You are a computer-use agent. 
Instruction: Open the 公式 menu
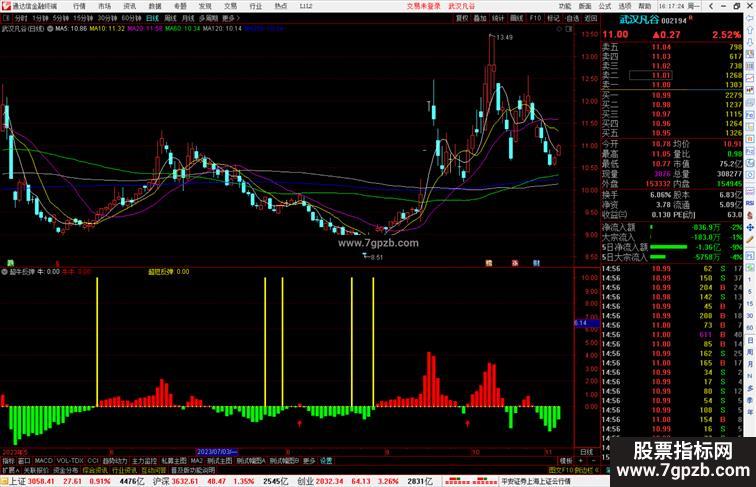coord(605,6)
